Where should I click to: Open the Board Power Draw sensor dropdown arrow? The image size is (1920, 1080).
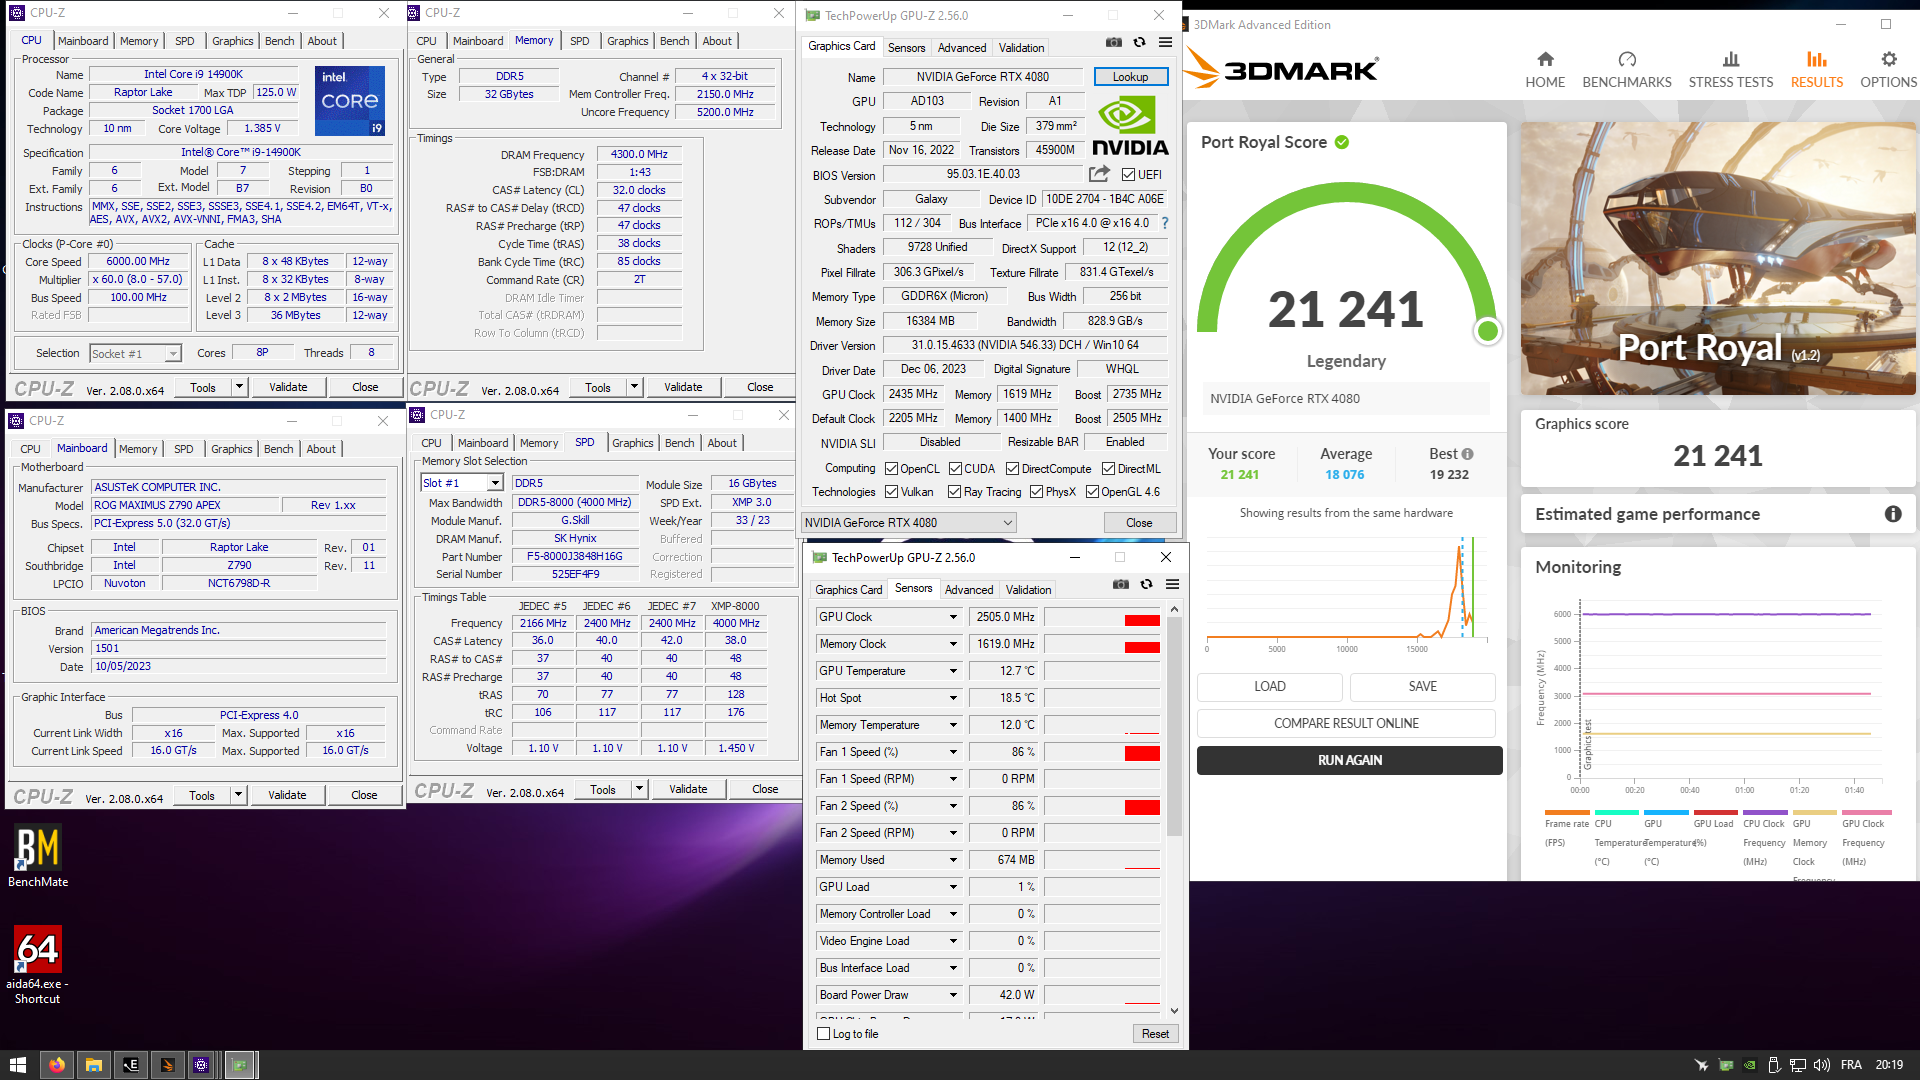click(x=953, y=995)
